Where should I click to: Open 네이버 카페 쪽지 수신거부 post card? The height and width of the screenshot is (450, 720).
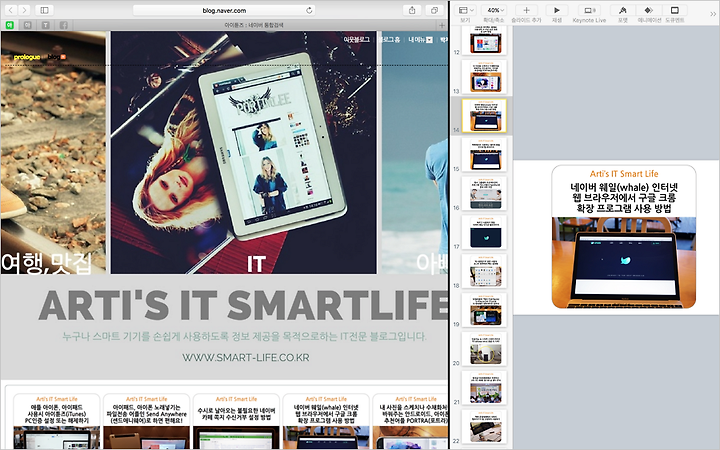(236, 422)
